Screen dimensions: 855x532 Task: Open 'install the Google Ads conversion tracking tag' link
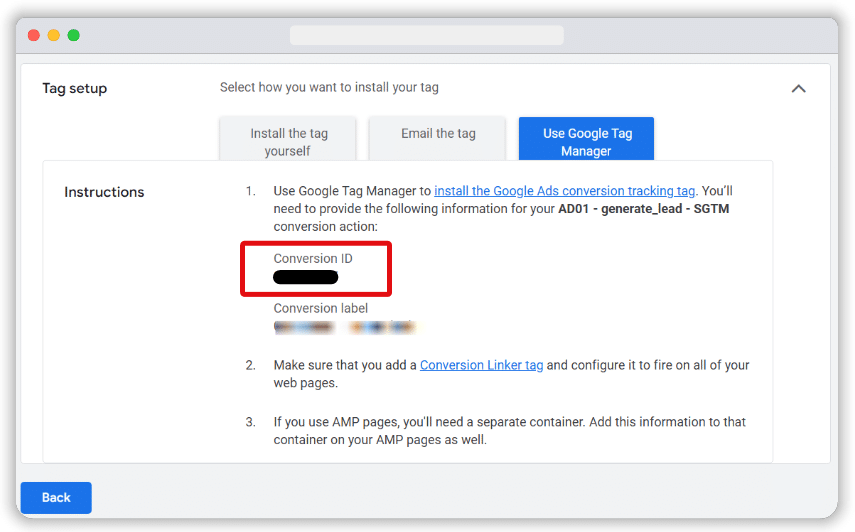[564, 191]
